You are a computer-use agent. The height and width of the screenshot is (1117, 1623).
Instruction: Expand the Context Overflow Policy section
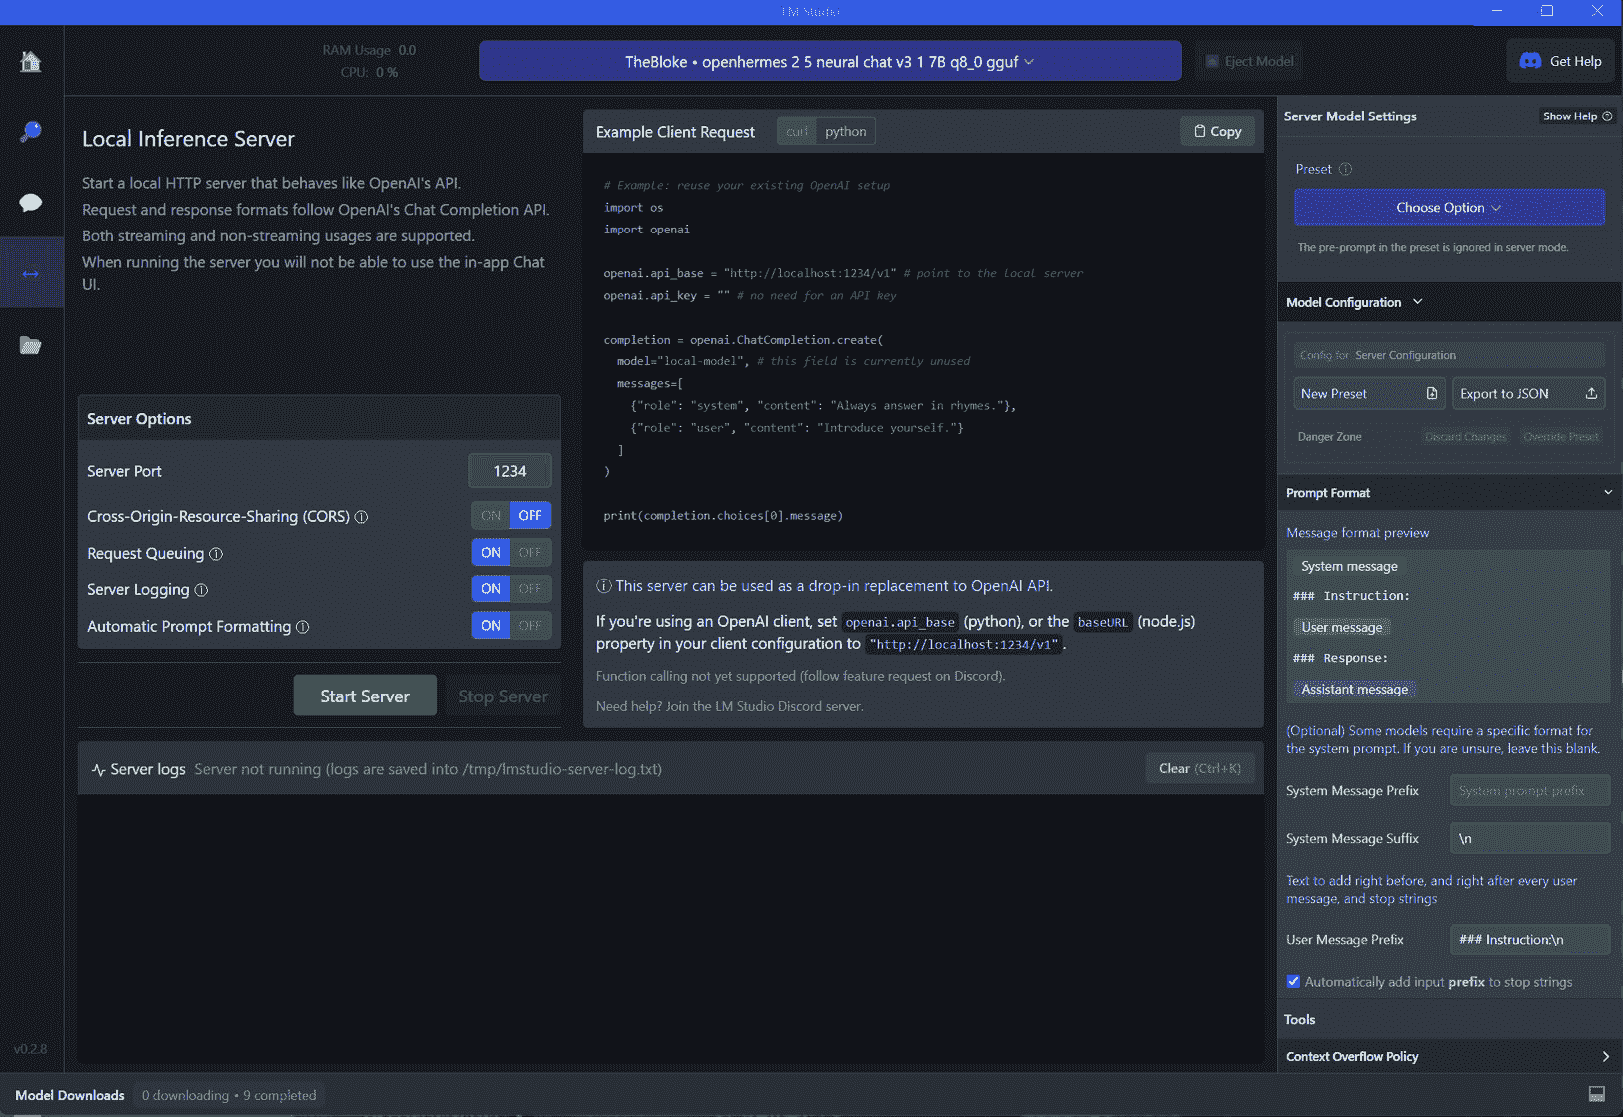pos(1449,1056)
